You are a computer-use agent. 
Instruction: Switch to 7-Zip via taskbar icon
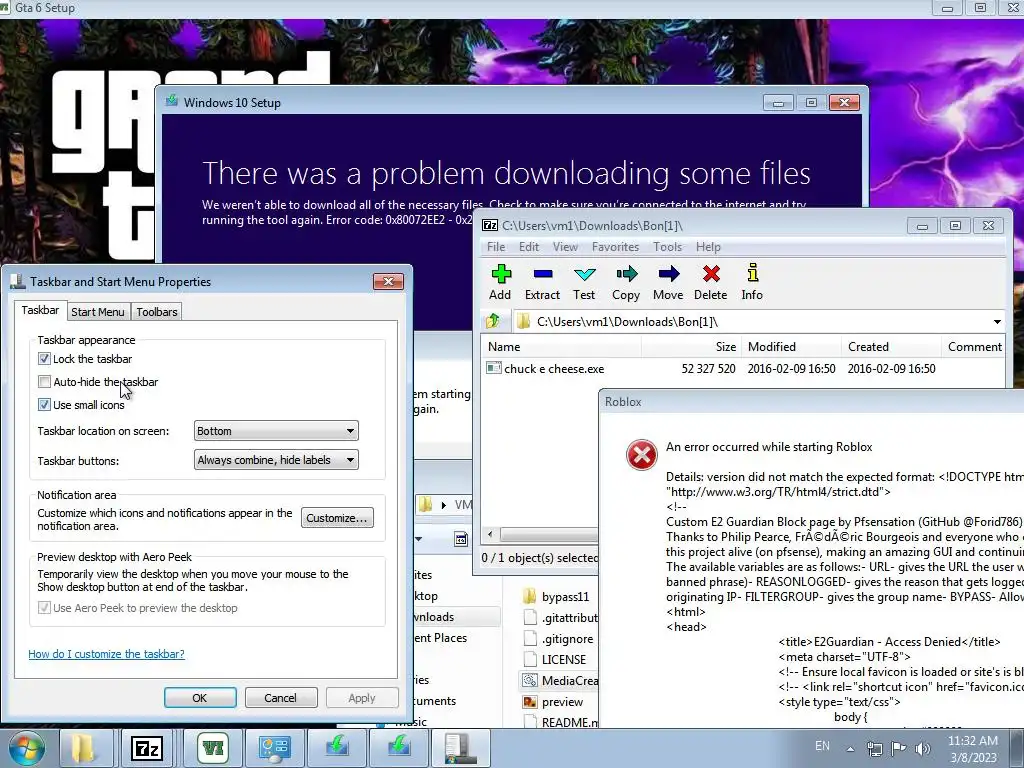click(x=147, y=748)
